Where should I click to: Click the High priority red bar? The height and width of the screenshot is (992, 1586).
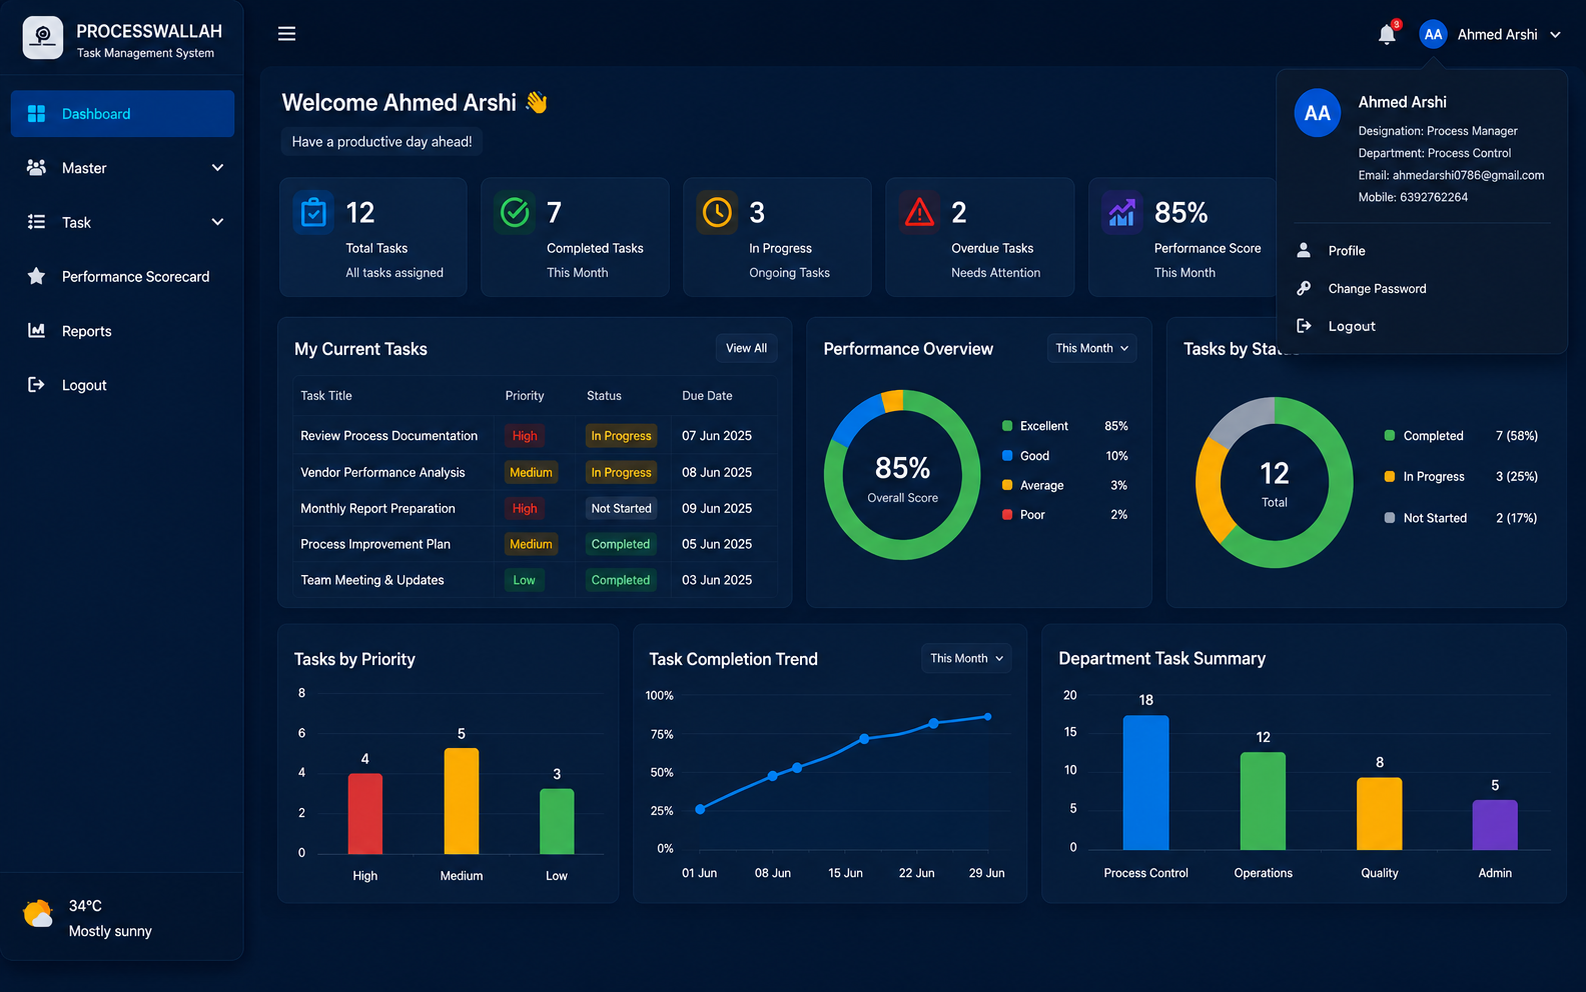coord(365,813)
